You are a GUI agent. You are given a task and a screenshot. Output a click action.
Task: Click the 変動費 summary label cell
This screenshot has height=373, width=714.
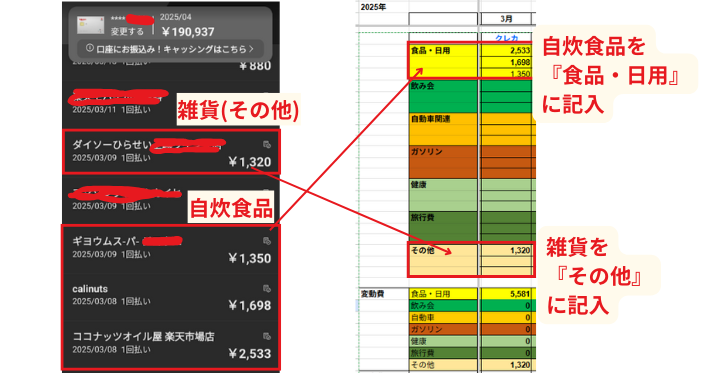[x=382, y=294]
